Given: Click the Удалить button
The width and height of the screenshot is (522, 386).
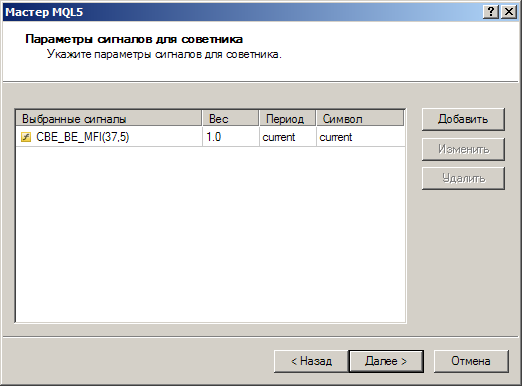Looking at the screenshot, I should (x=463, y=178).
